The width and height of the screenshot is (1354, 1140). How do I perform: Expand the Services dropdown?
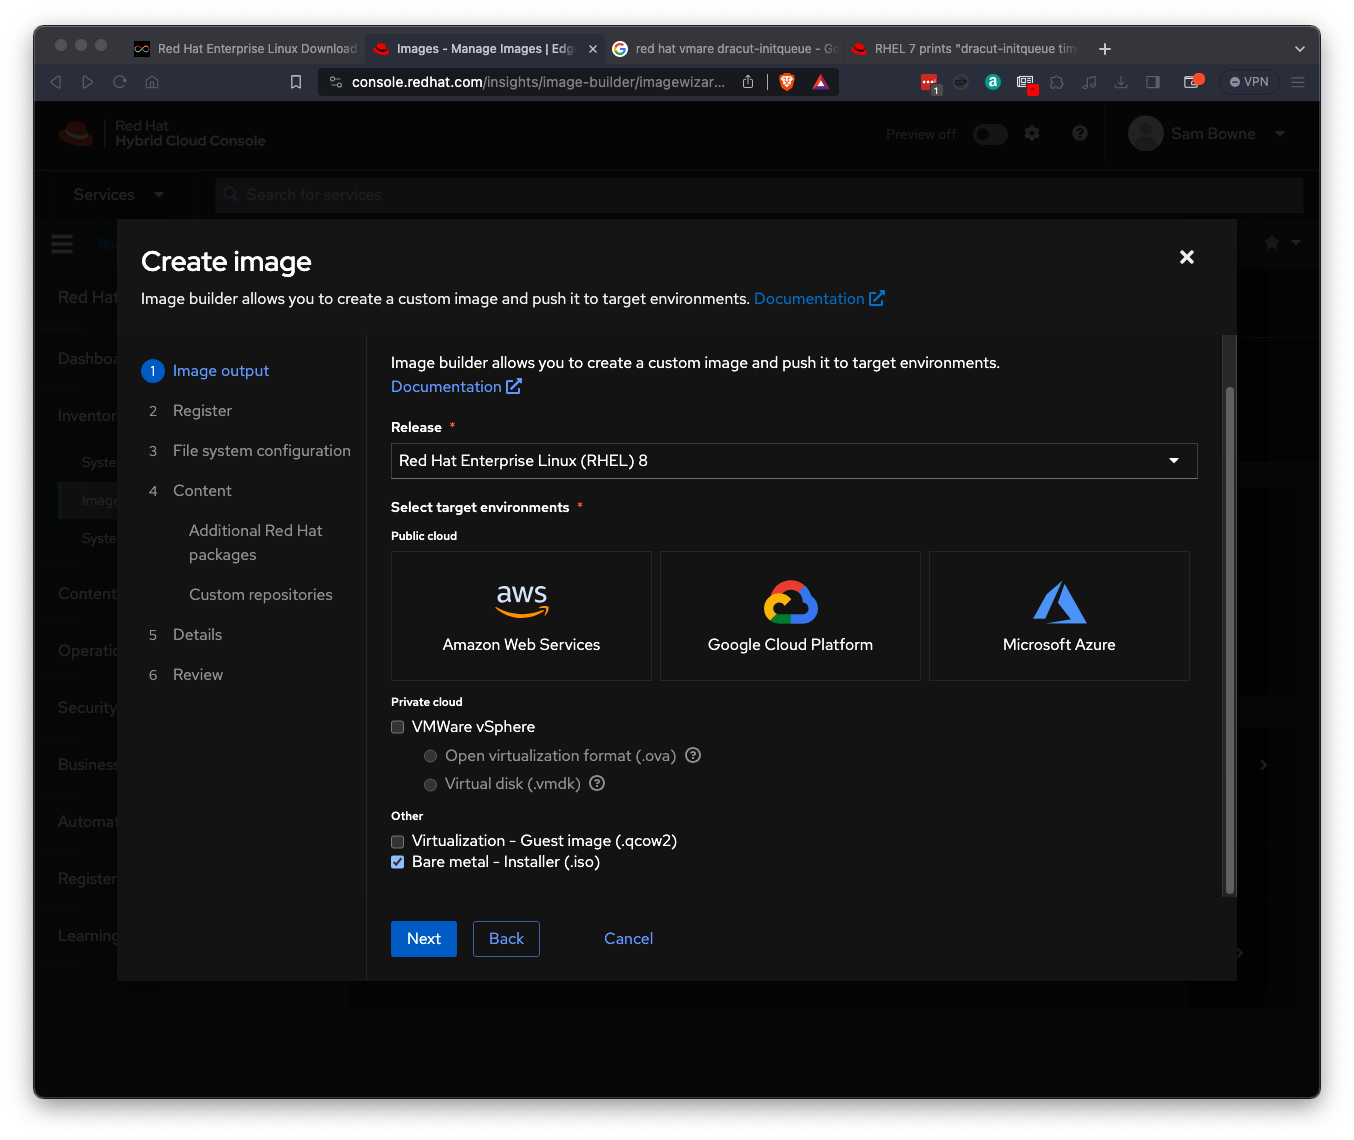[x=118, y=195]
